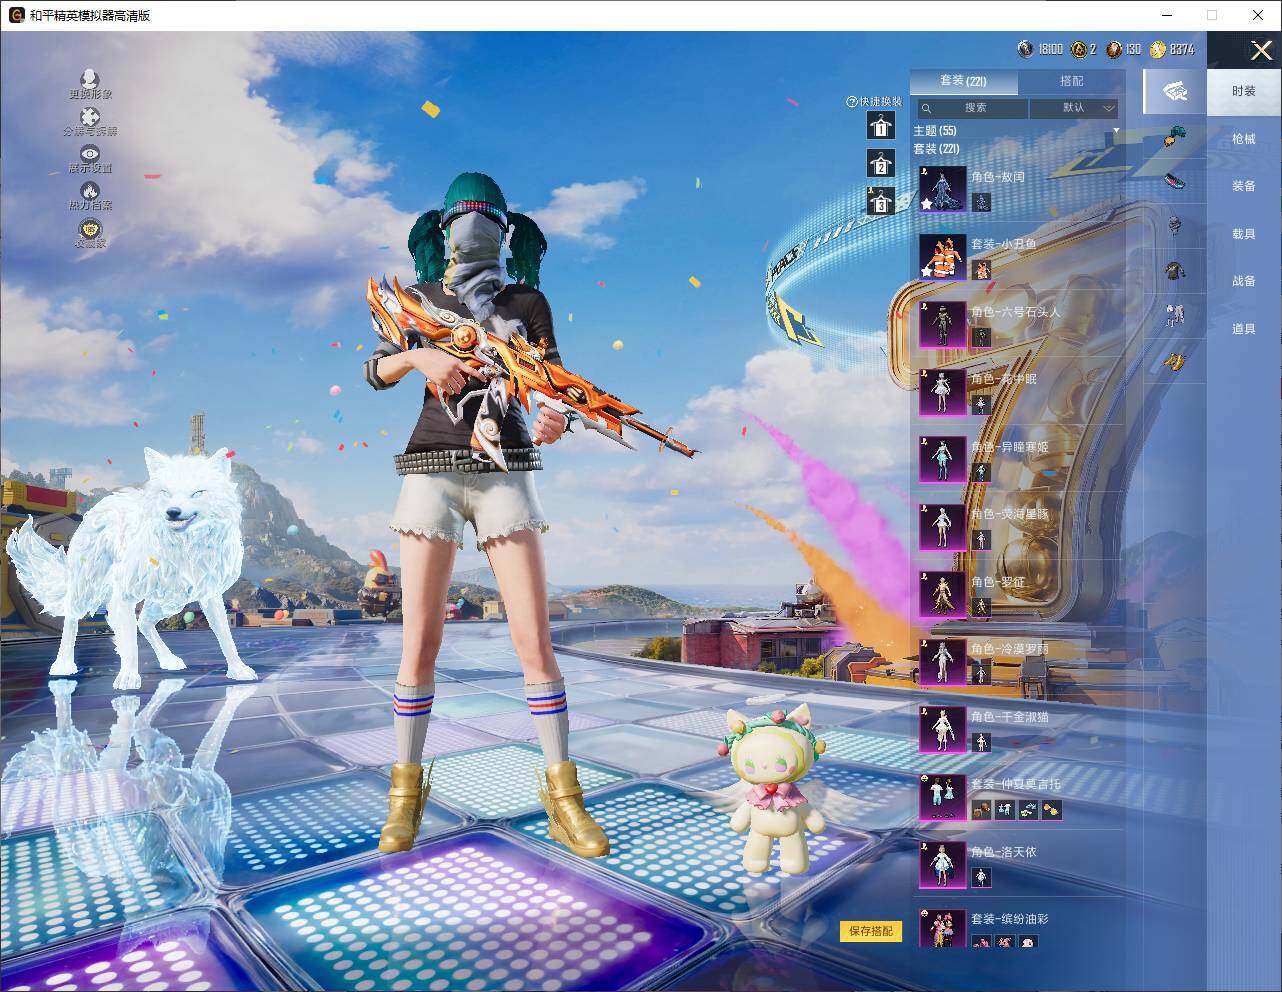Expand the 主题 (55) section

tap(1015, 131)
